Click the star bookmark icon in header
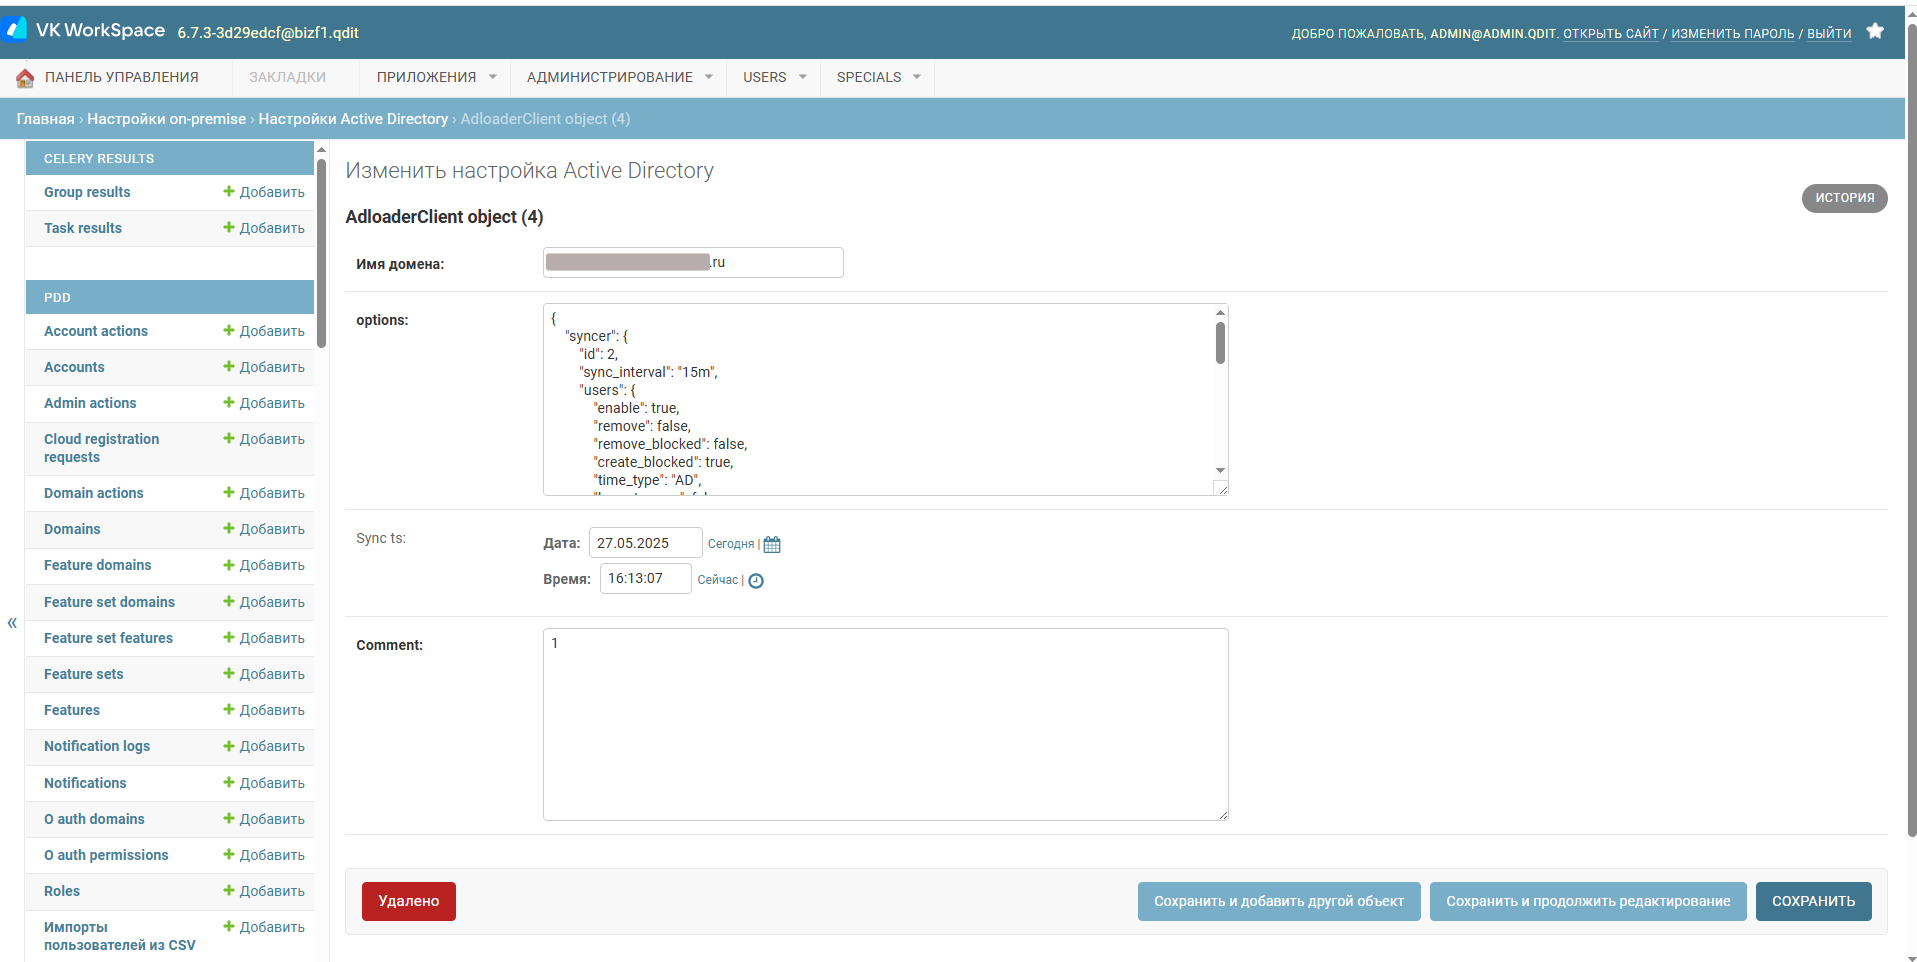 point(1875,32)
